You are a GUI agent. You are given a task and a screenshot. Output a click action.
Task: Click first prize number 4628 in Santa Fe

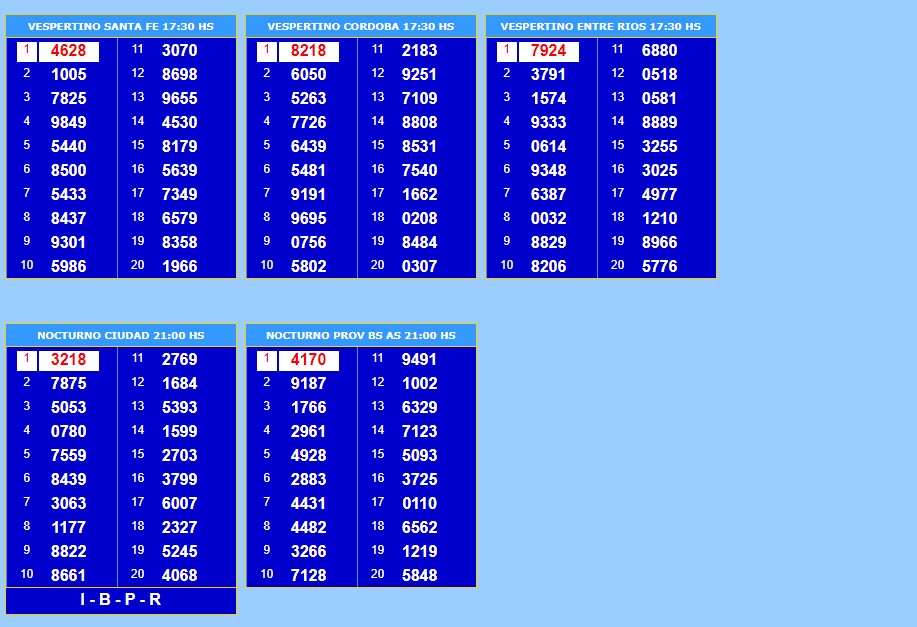(68, 51)
